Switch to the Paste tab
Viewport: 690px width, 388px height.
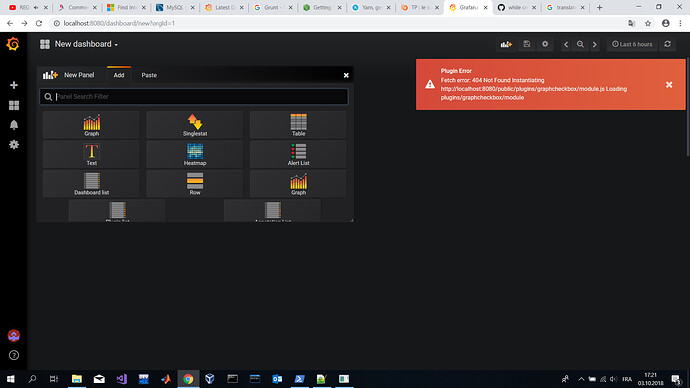(x=149, y=75)
